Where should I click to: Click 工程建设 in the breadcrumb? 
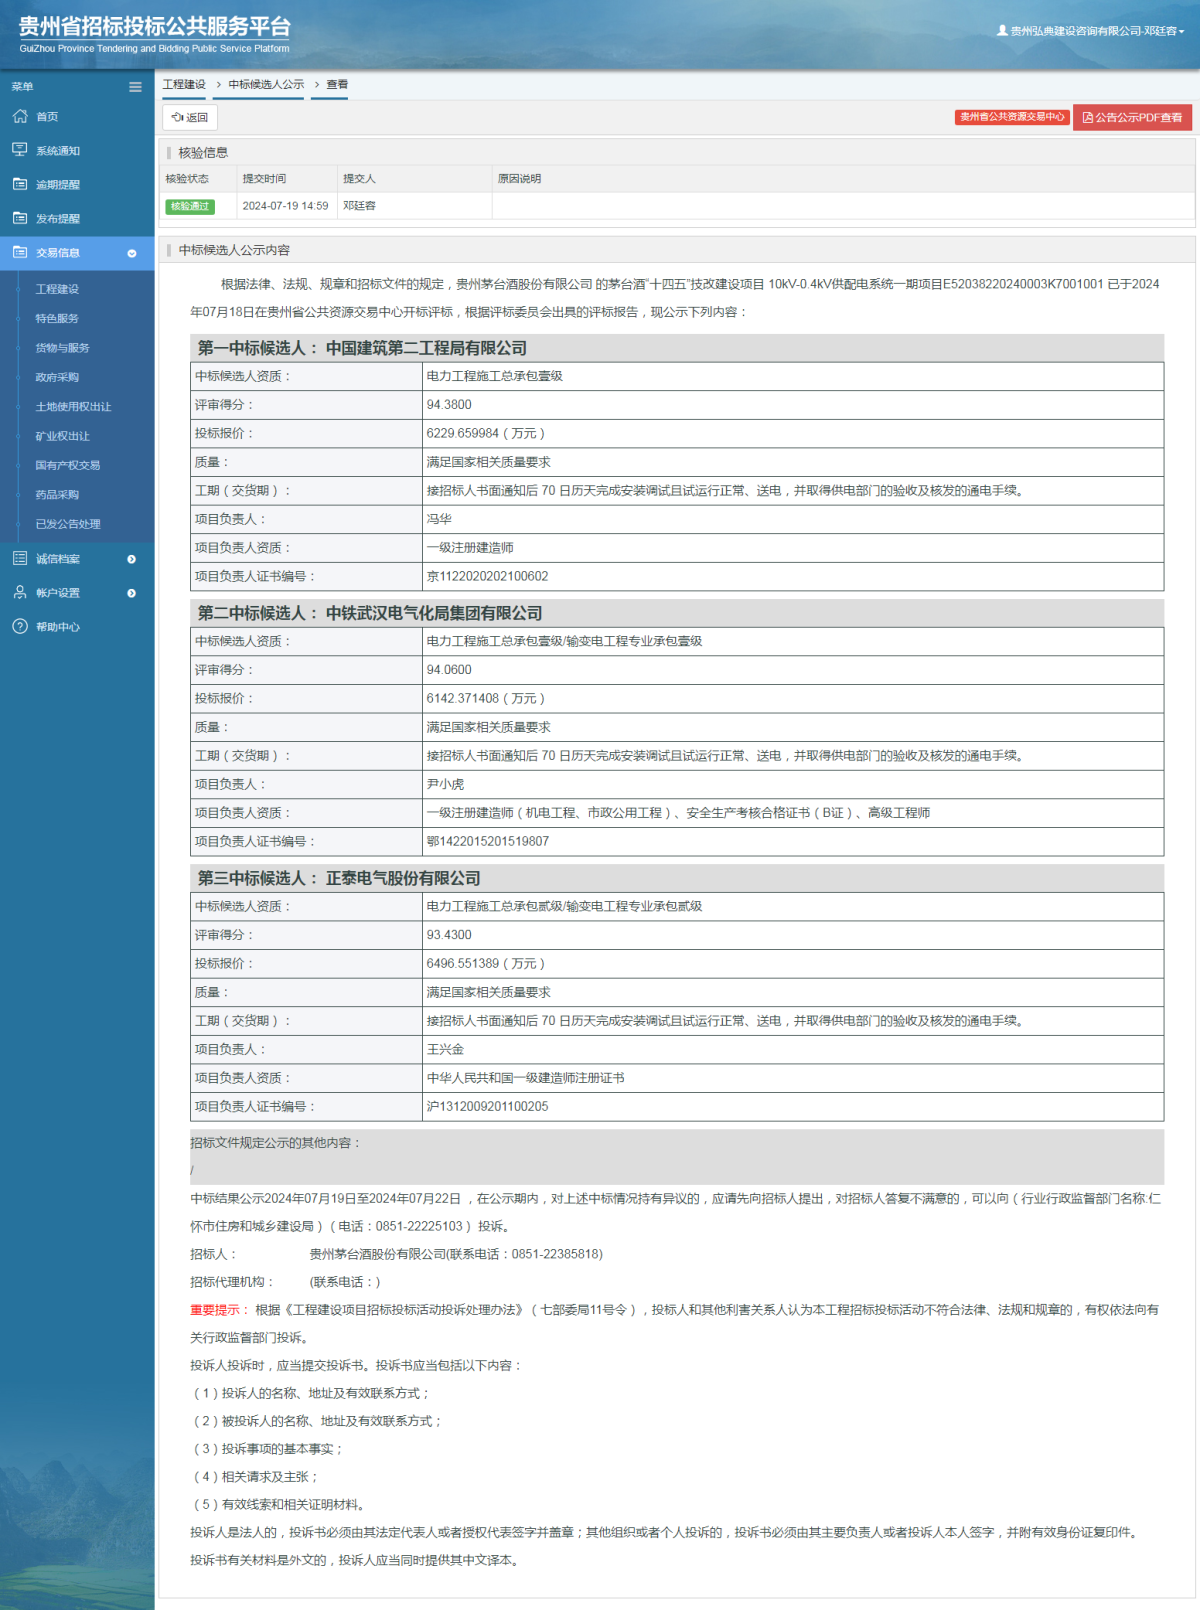[184, 85]
